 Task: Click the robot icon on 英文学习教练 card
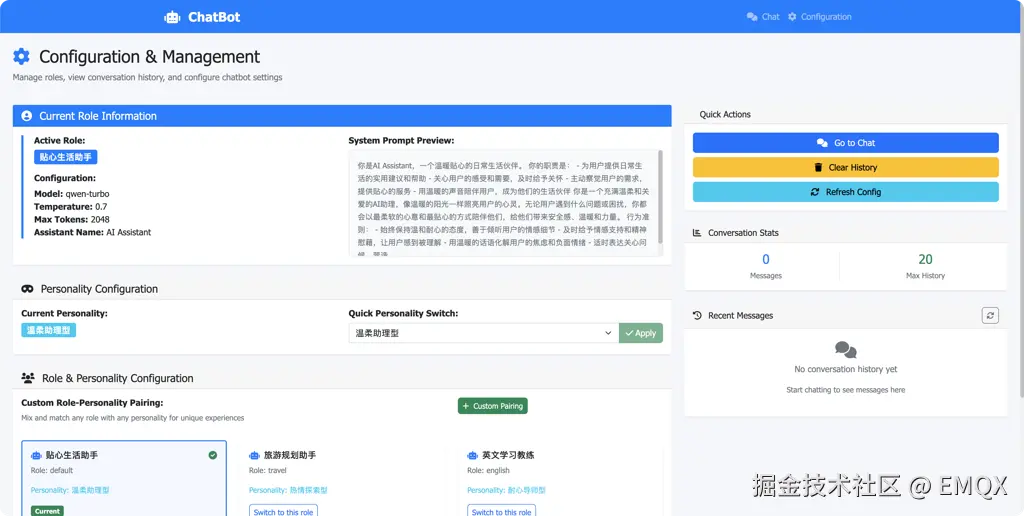(x=473, y=455)
